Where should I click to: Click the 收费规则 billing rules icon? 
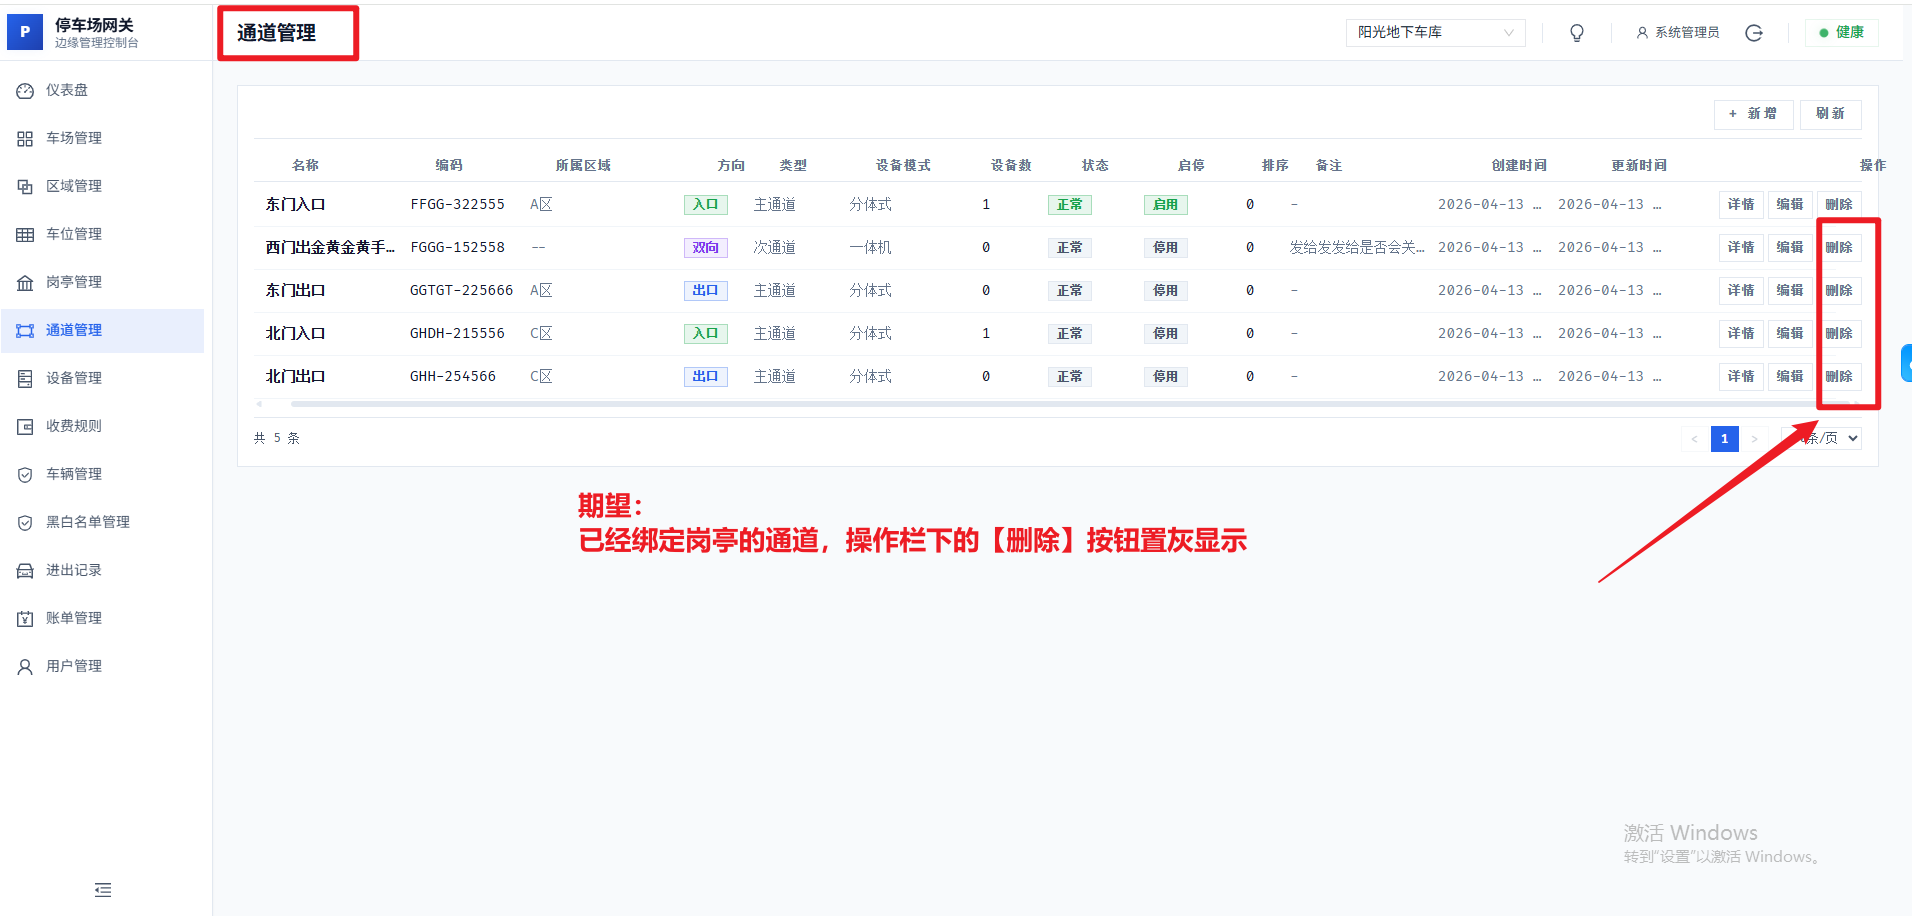click(24, 425)
